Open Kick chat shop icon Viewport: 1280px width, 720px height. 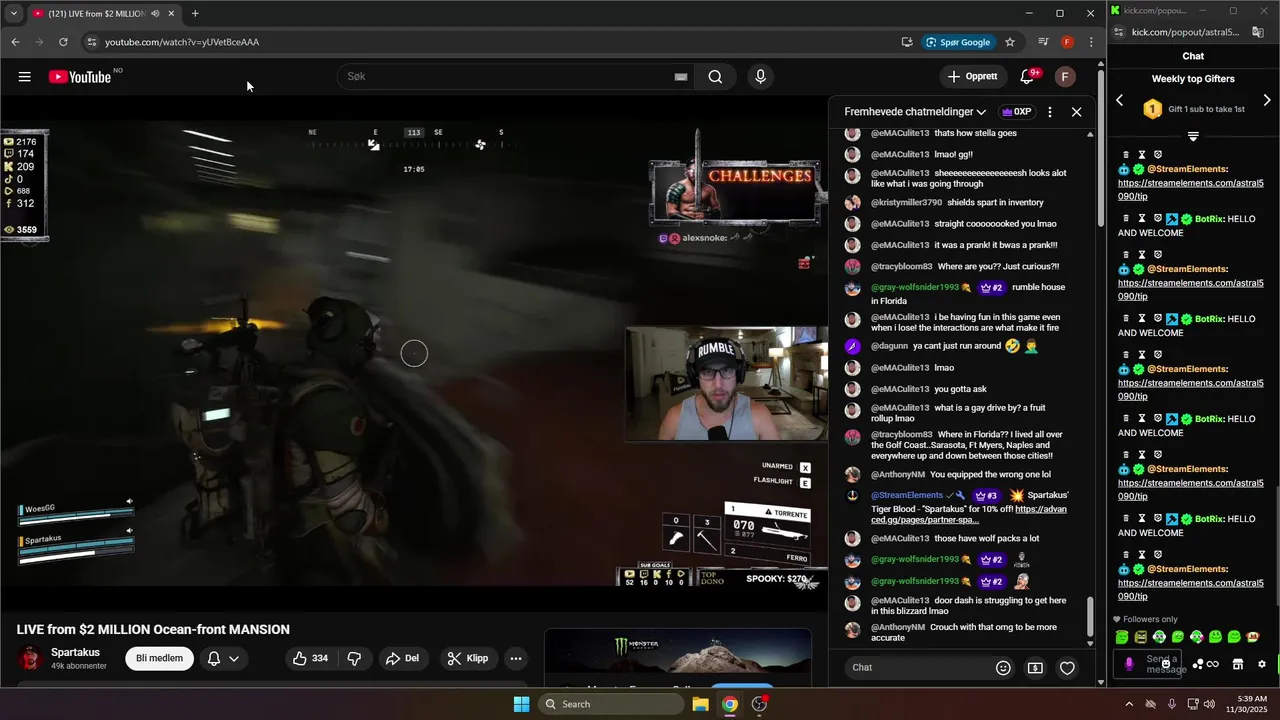click(x=1237, y=664)
